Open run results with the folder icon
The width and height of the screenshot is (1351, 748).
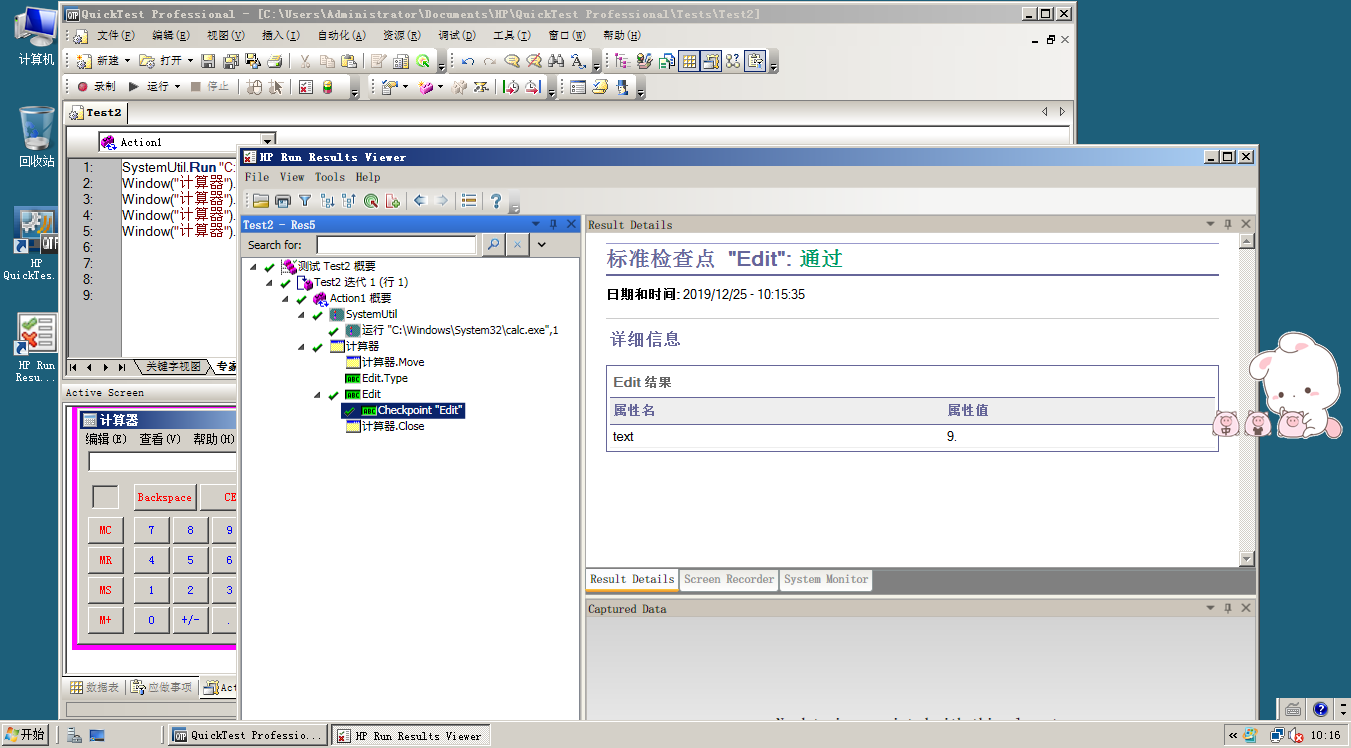click(x=260, y=201)
